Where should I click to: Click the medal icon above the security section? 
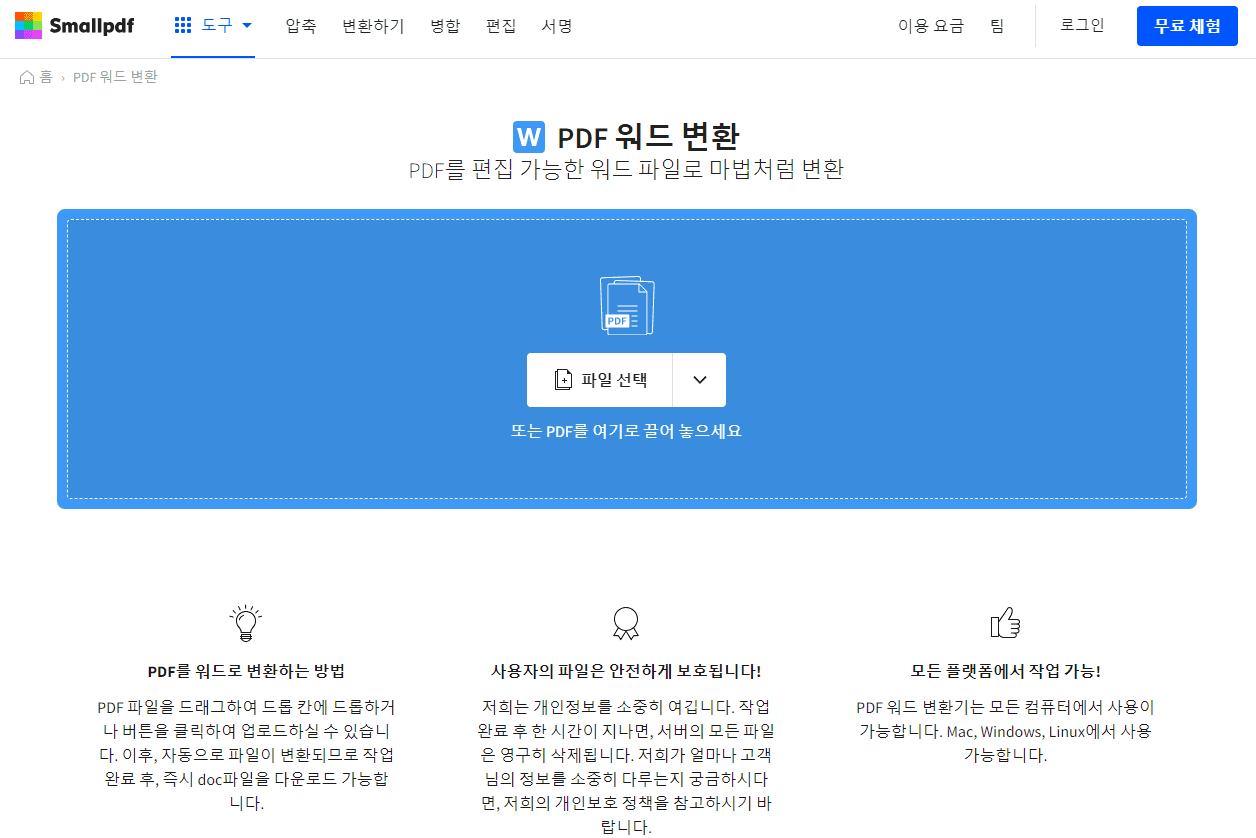(x=627, y=623)
